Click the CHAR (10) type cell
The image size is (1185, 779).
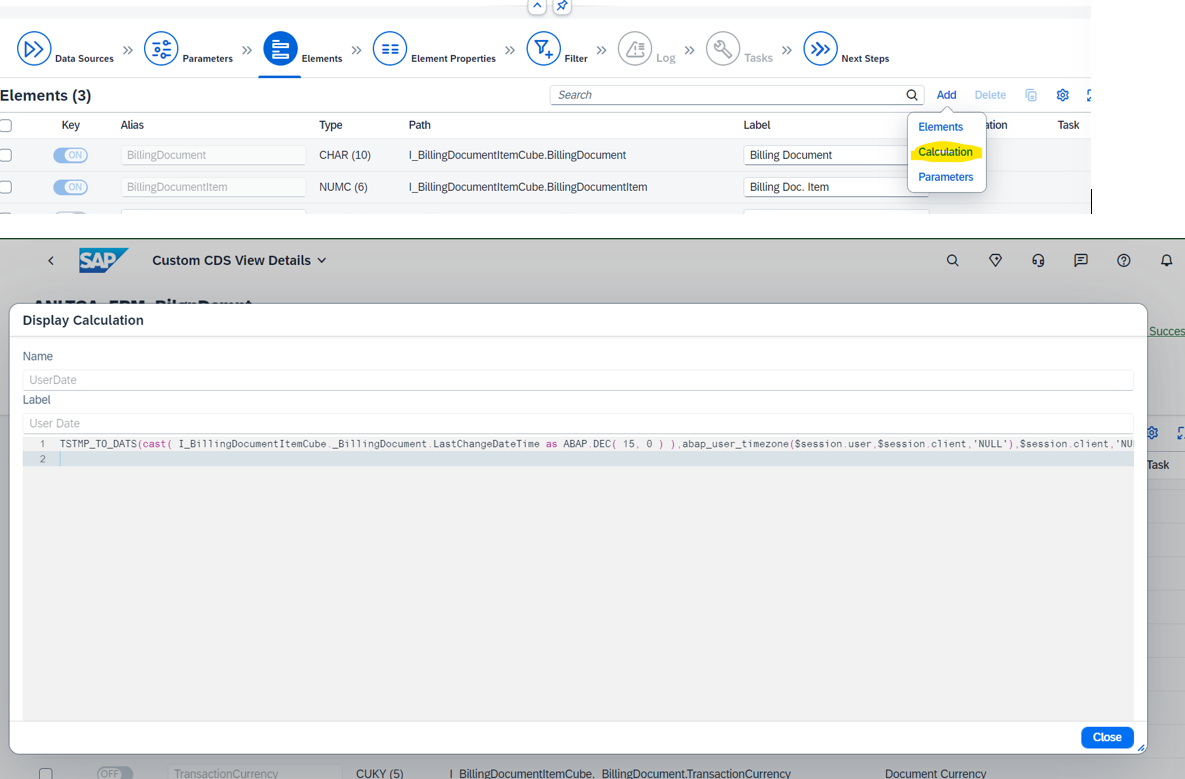point(345,155)
